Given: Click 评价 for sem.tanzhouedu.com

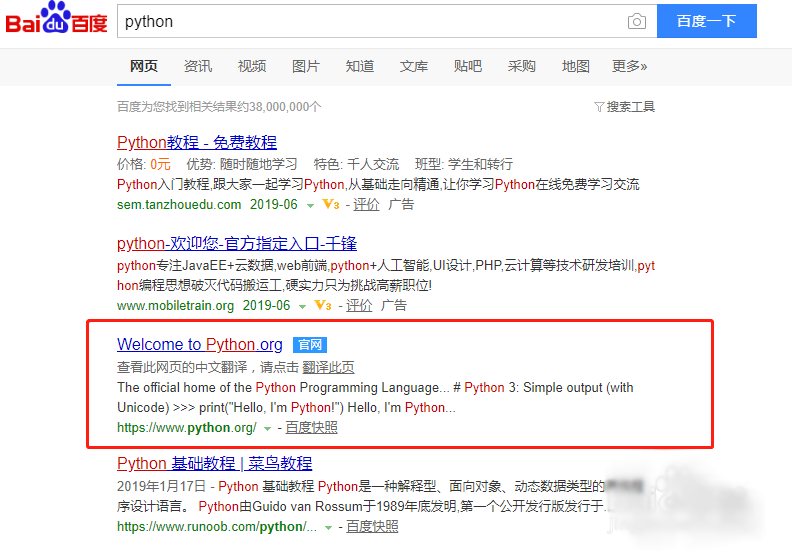Looking at the screenshot, I should pyautogui.click(x=366, y=205).
